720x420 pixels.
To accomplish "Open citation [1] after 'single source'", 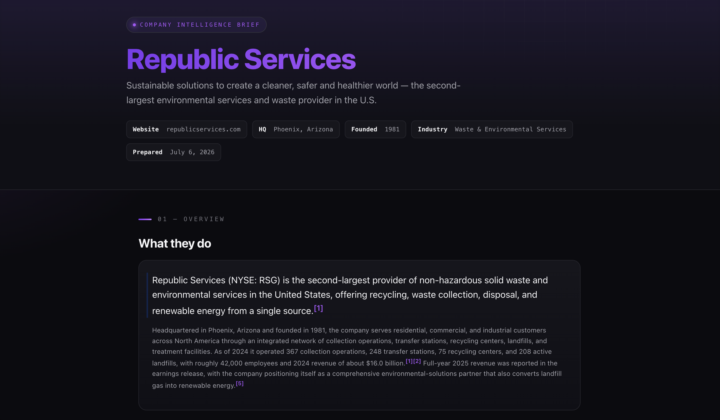I will (319, 308).
